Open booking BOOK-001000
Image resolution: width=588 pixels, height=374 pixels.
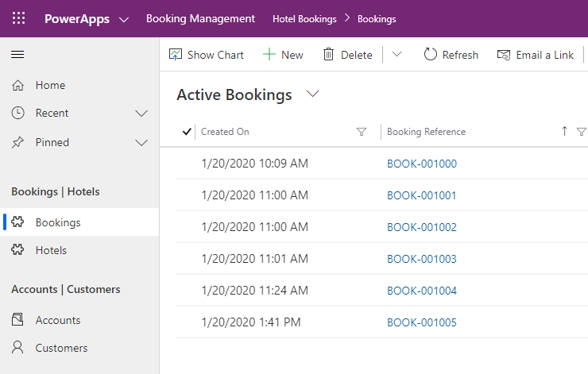click(x=422, y=164)
